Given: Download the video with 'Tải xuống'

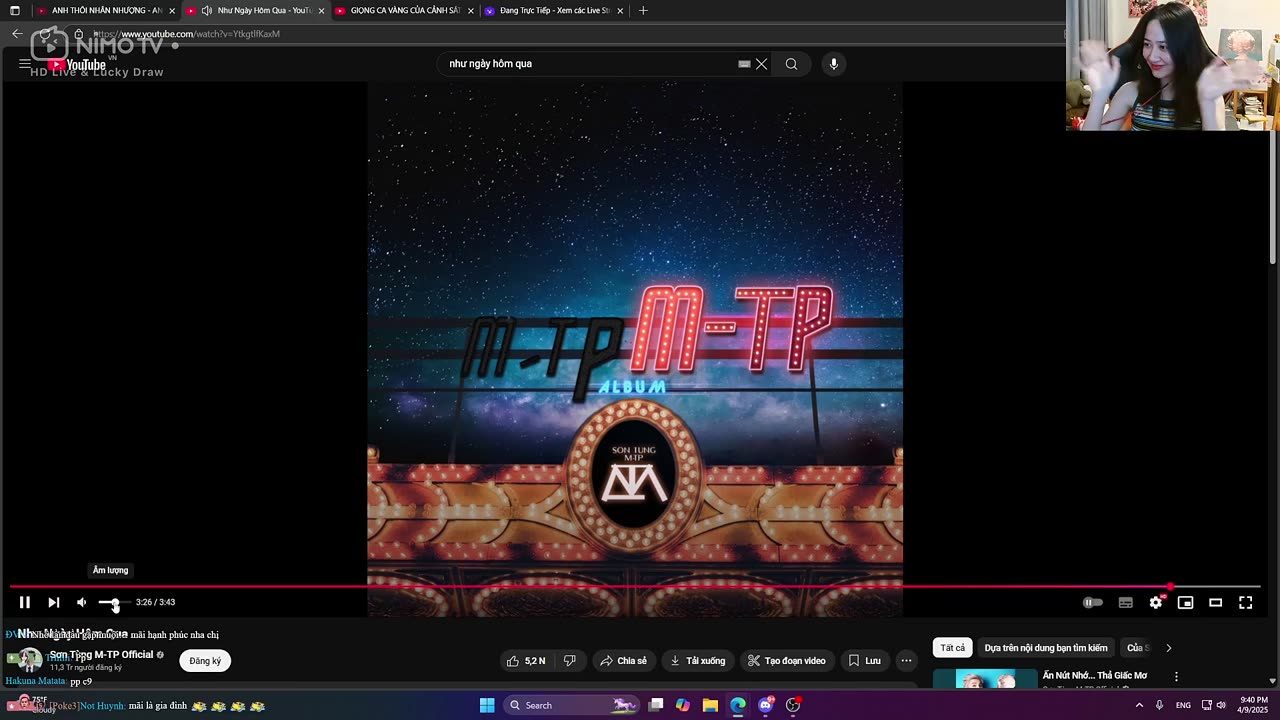Looking at the screenshot, I should (697, 661).
